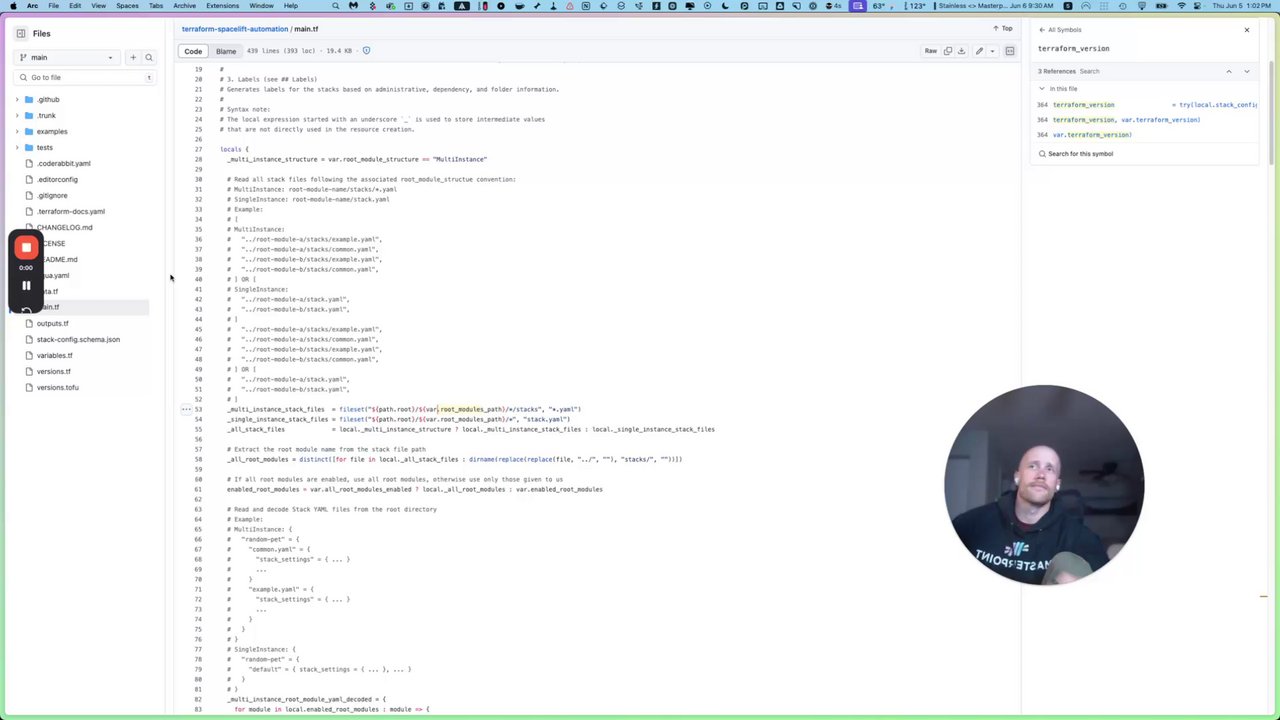Open variables.tf file
This screenshot has height=720, width=1280.
coord(54,355)
